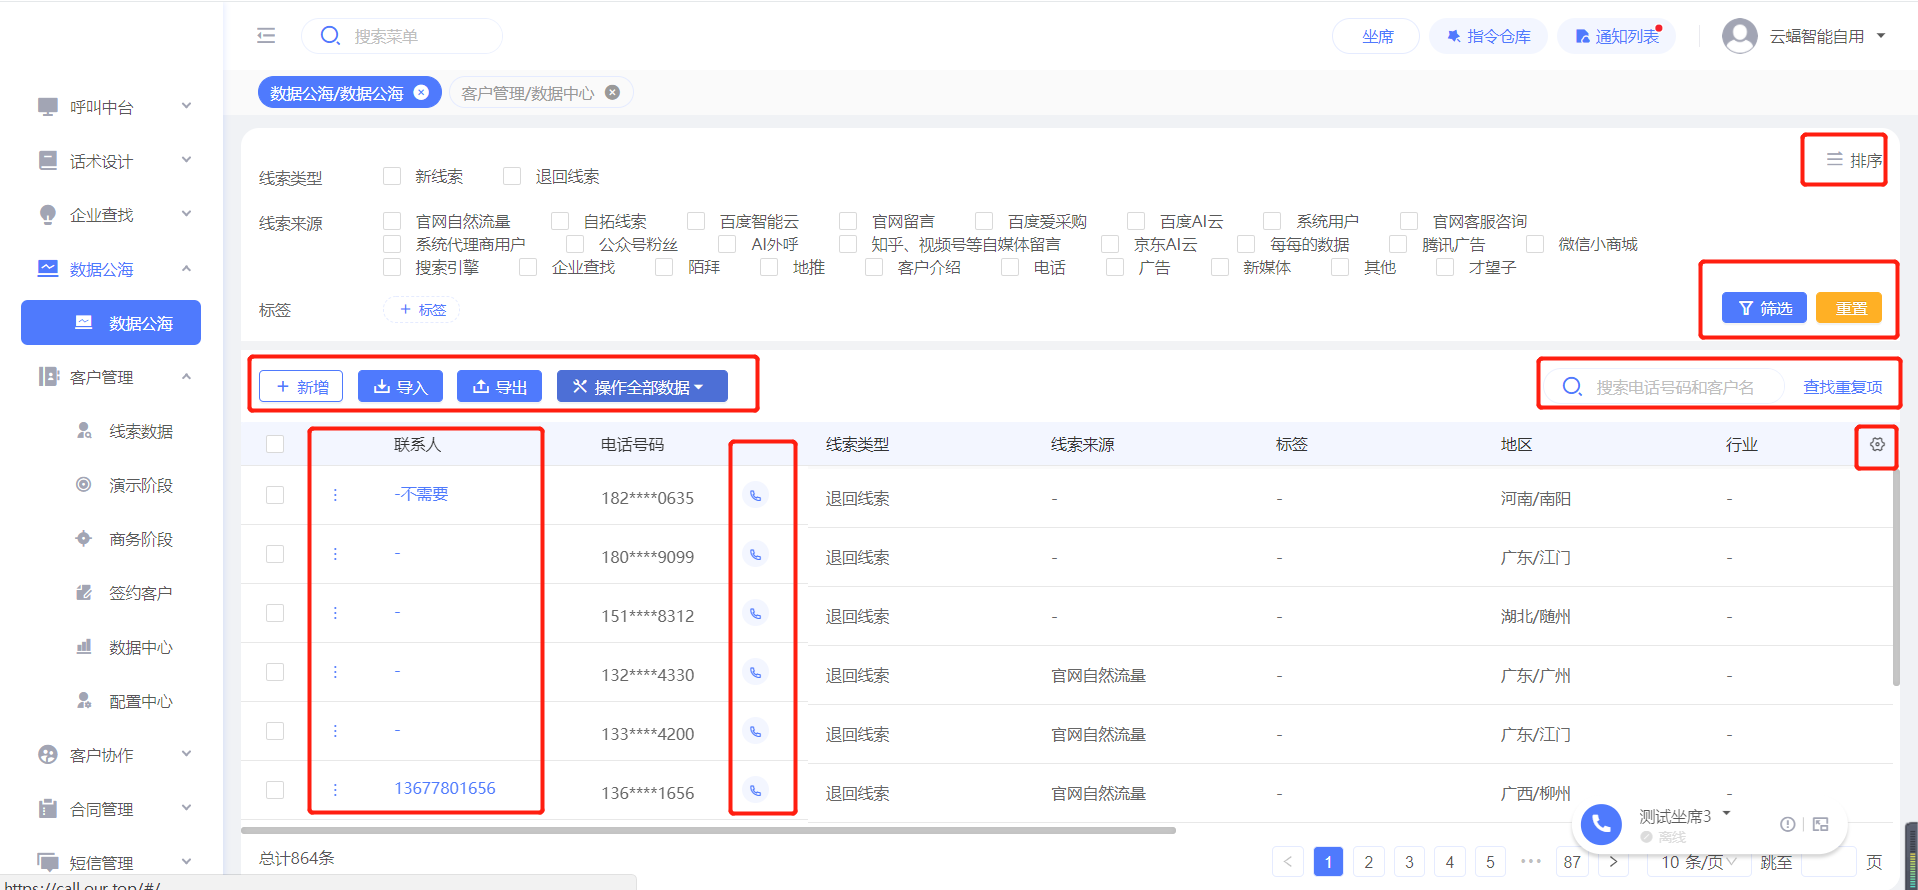The height and width of the screenshot is (890, 1918).
Task: Open the 操作全部数据 dropdown
Action: (x=642, y=387)
